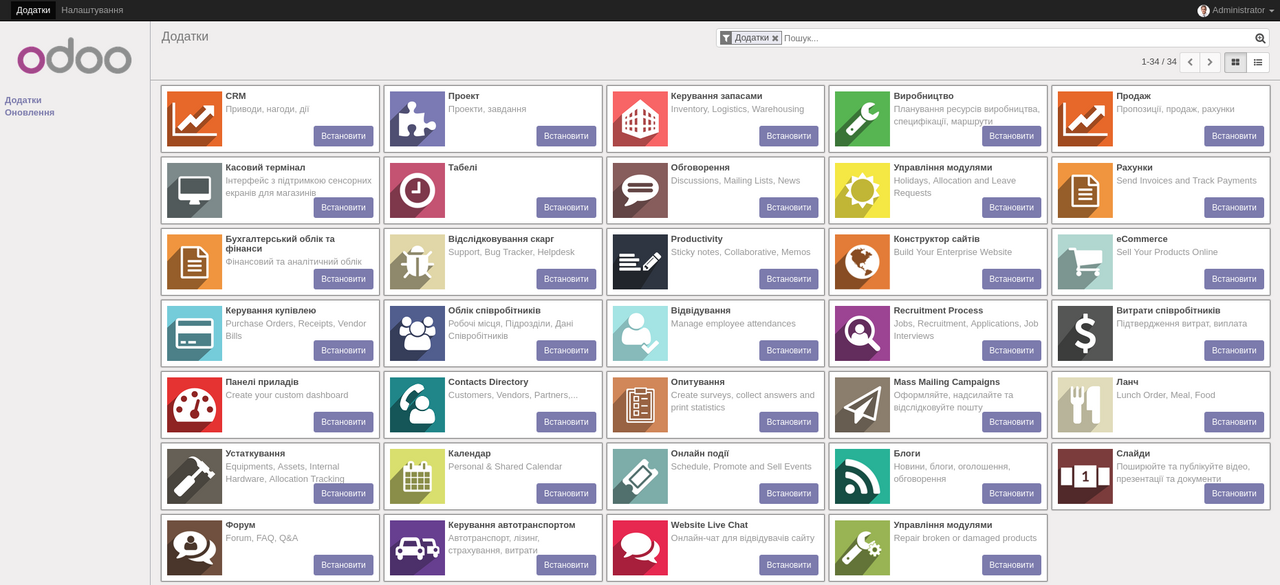Click the Бухгалтерський облік document icon
1280x585 pixels.
[194, 262]
